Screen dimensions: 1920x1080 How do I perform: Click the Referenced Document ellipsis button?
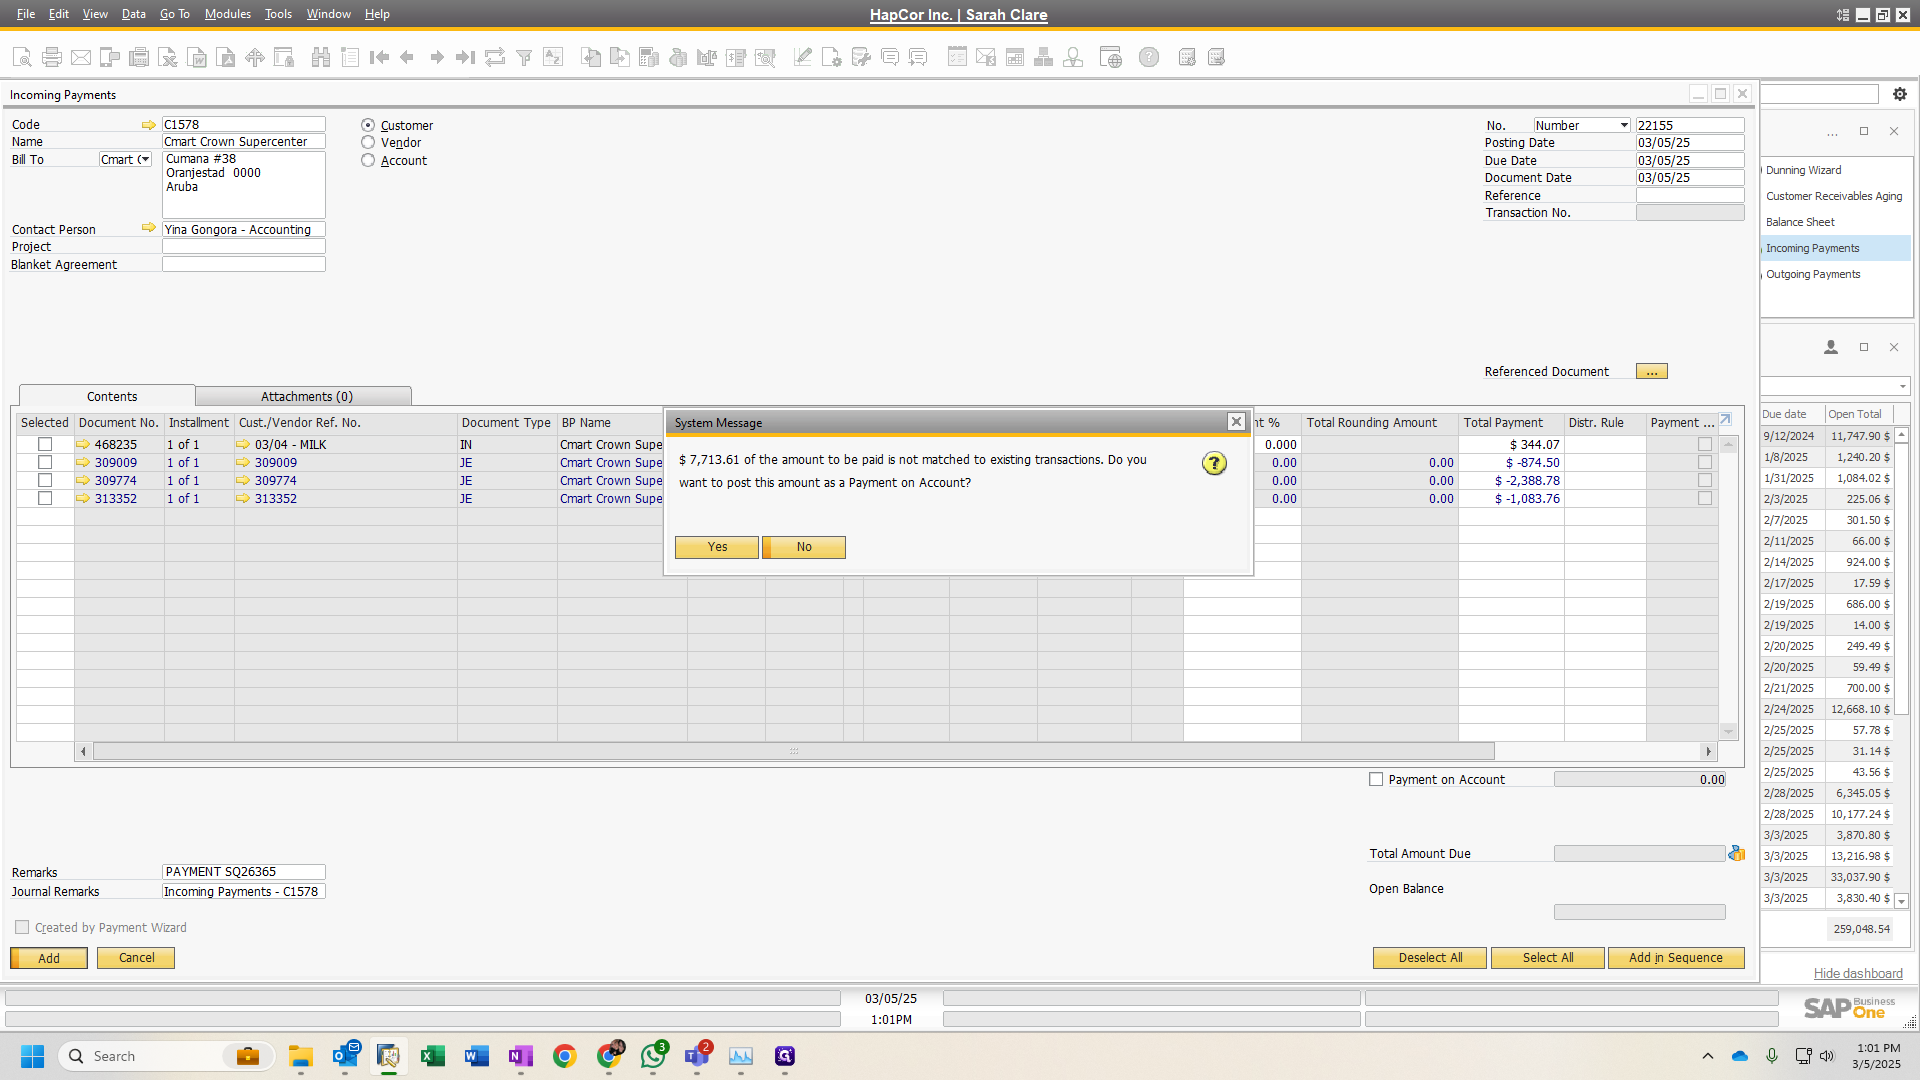pos(1652,371)
